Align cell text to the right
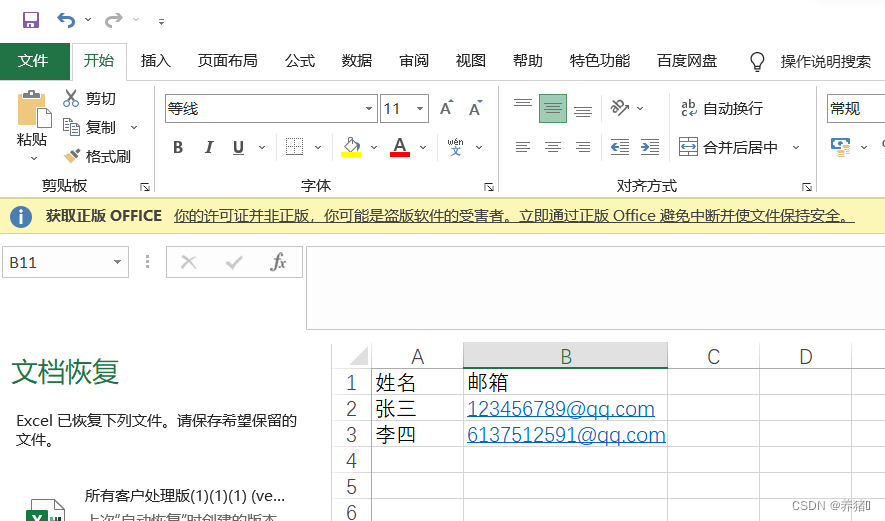Screen dimensions: 885x521 point(583,147)
